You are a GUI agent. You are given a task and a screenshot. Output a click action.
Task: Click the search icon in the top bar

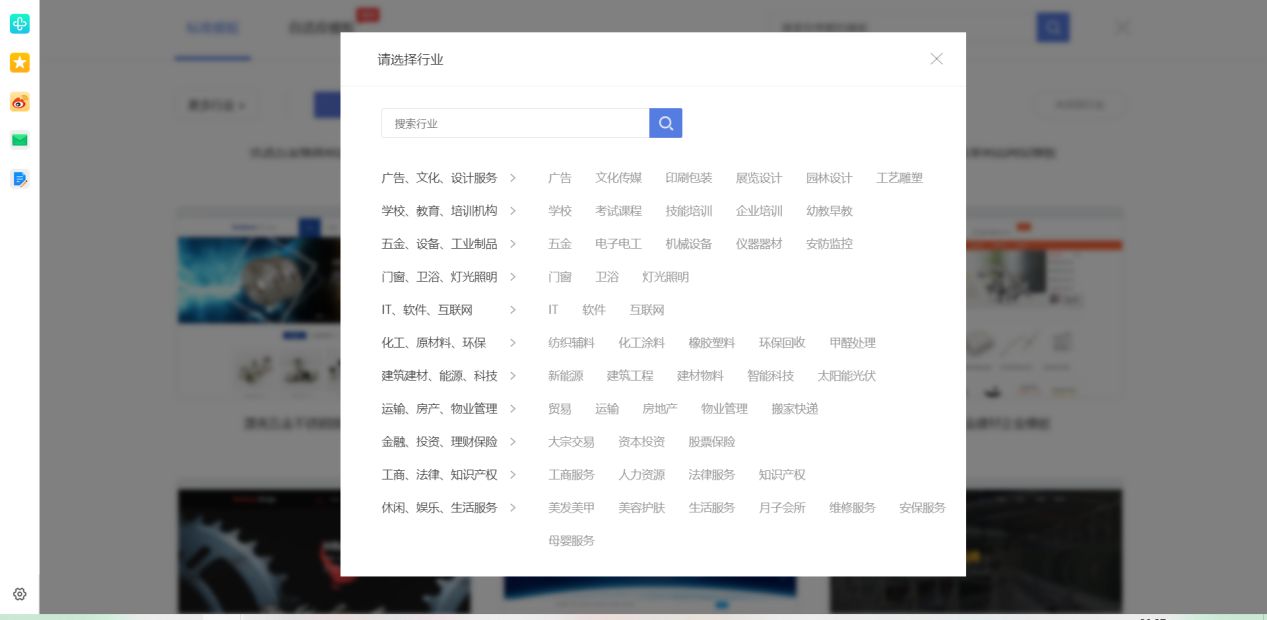[1053, 27]
